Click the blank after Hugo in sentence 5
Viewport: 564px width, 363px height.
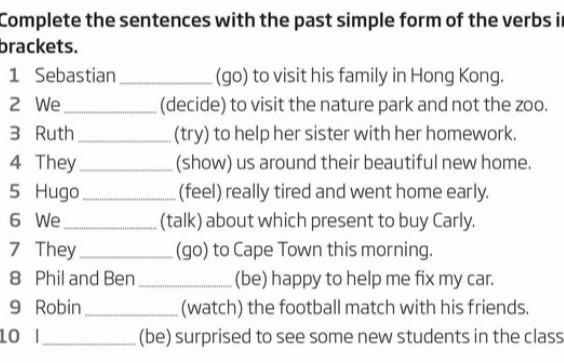tap(129, 198)
